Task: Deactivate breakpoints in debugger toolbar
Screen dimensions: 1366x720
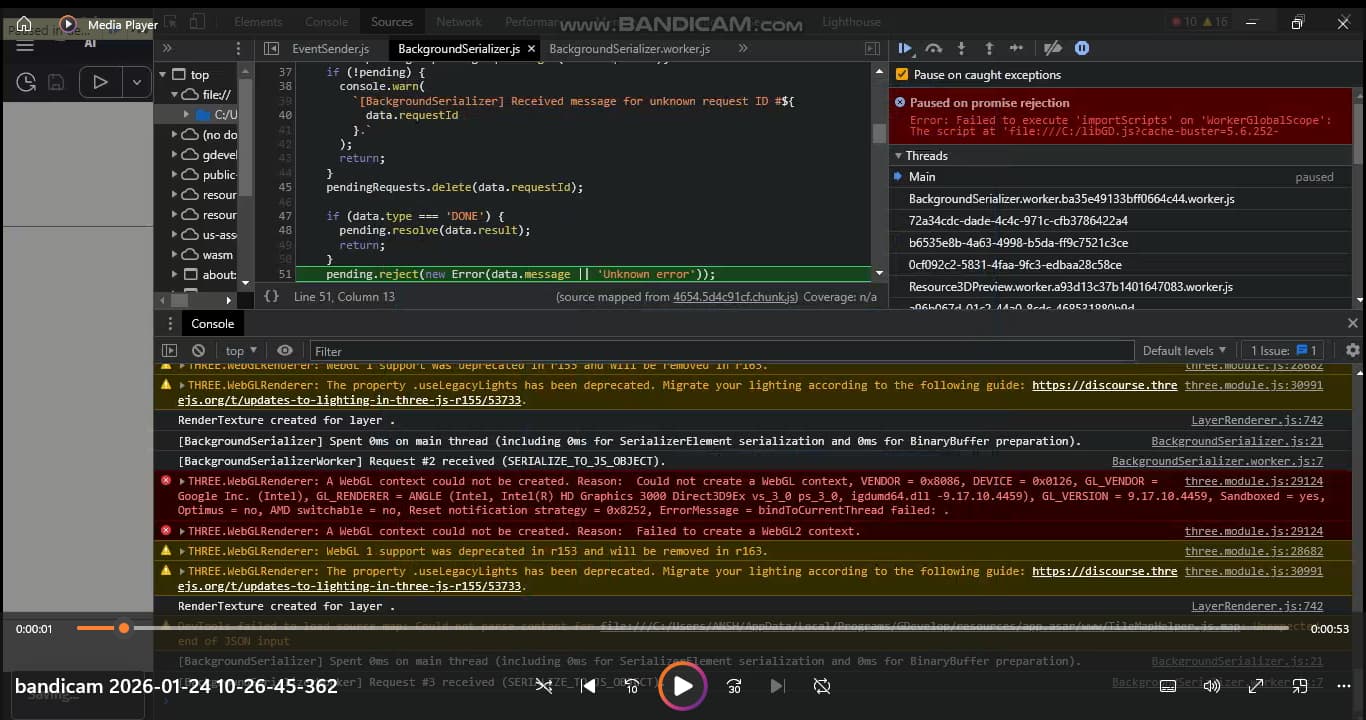Action: (1052, 48)
